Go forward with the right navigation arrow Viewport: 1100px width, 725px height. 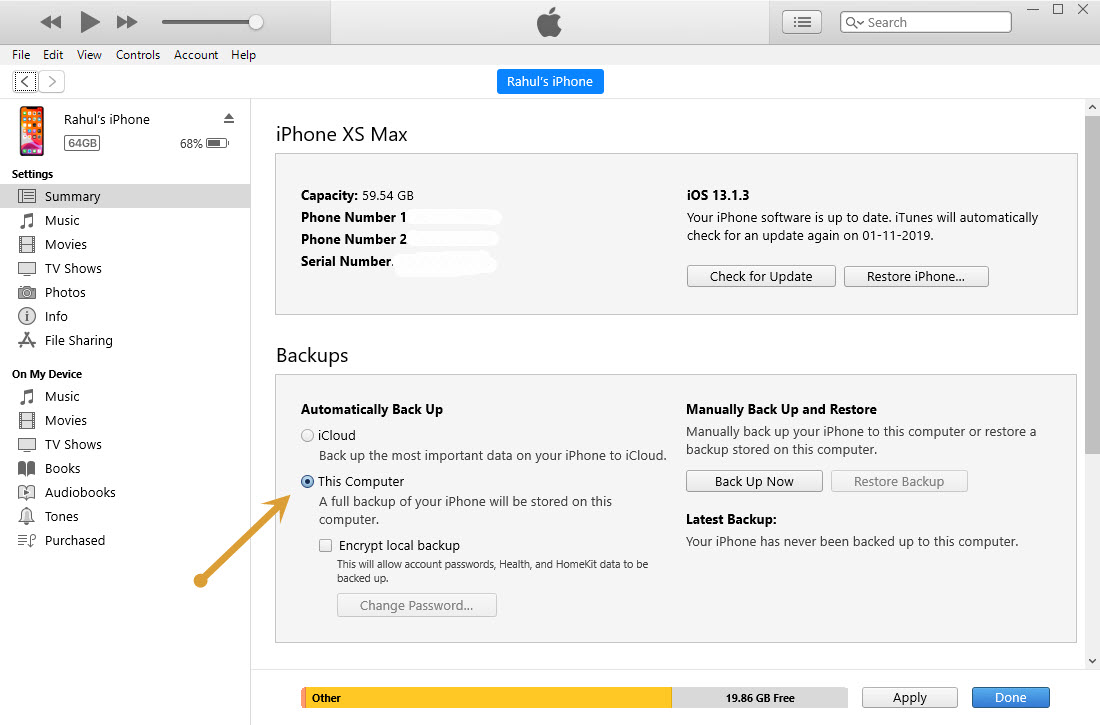(52, 81)
